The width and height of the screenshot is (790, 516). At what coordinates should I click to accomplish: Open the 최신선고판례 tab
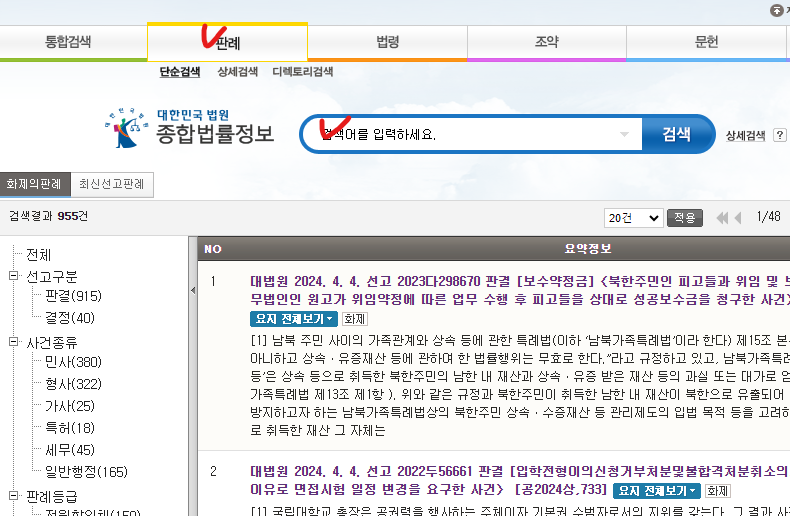pos(111,184)
